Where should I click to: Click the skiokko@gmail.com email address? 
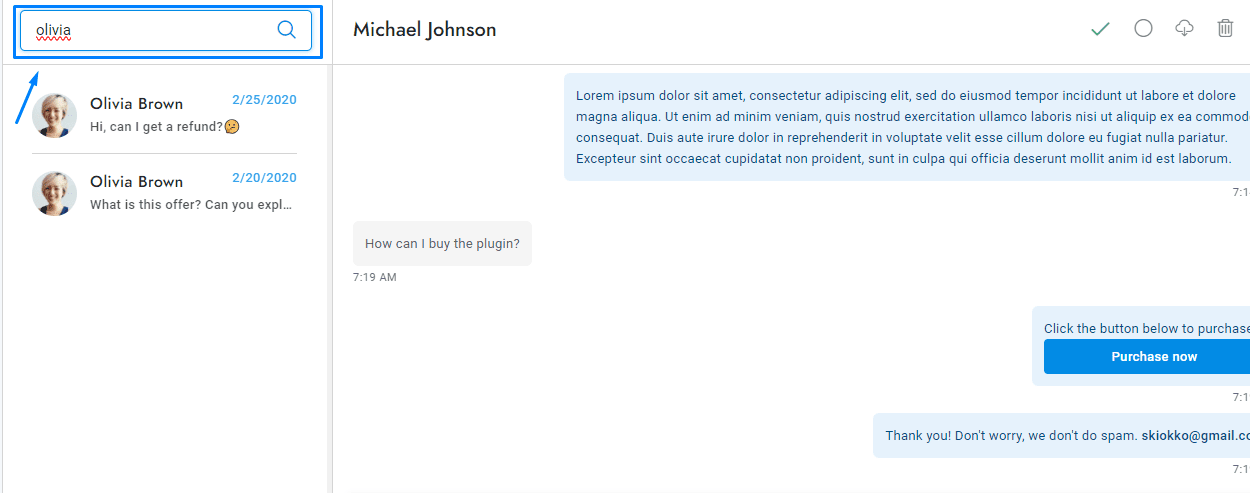(x=1195, y=436)
